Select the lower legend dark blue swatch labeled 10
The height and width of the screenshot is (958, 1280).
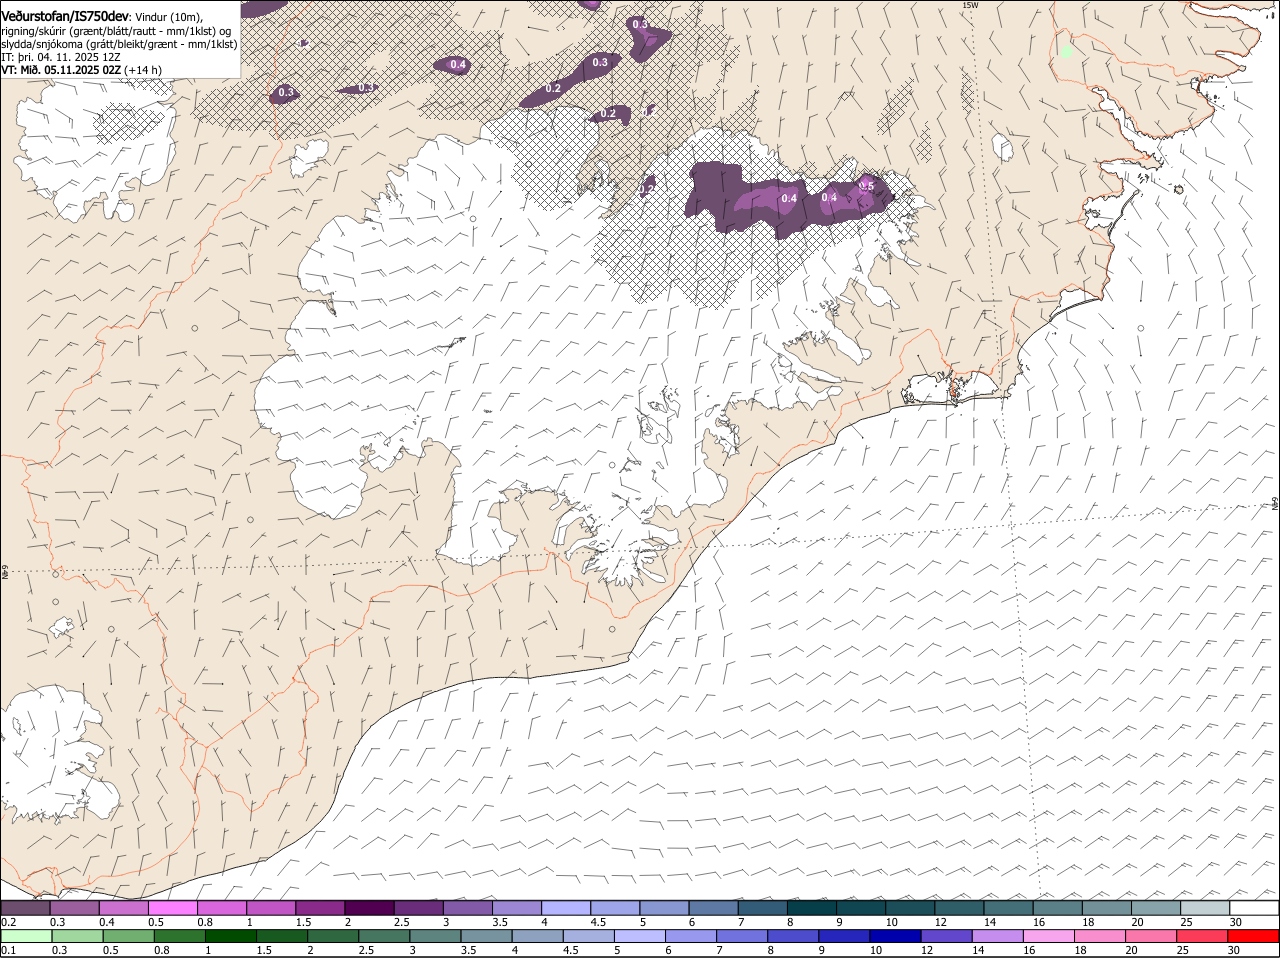coord(896,936)
